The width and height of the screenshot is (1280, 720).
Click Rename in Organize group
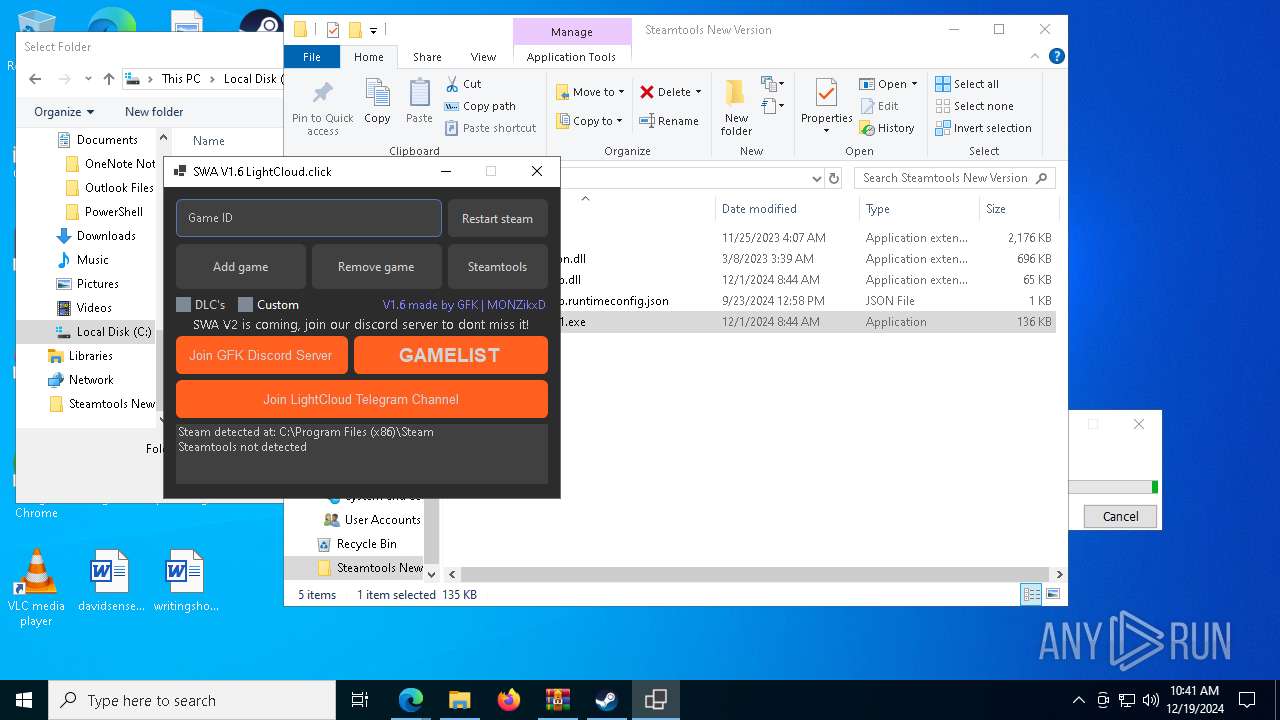pos(669,121)
